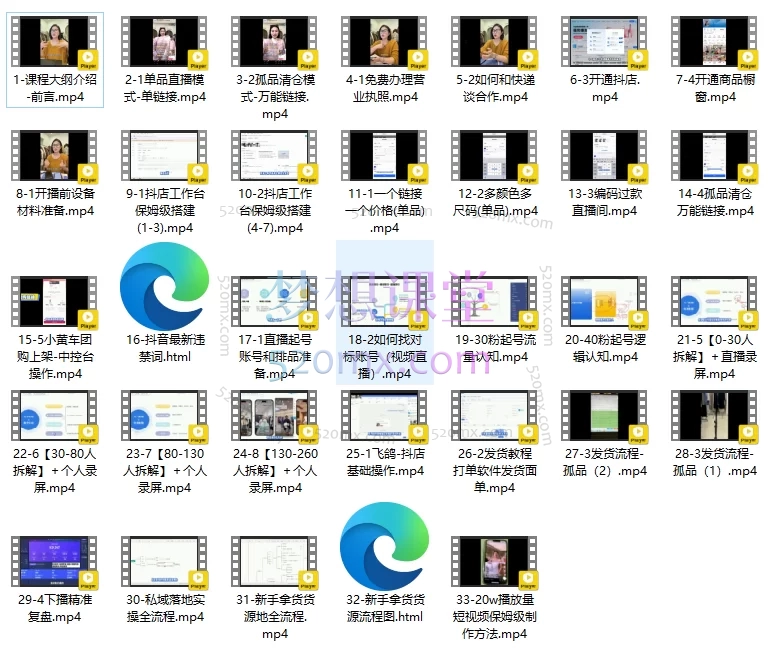Screen dimensions: 773x651
Task: Click file name 6-3开通抖店.mp4
Action: [x=605, y=88]
